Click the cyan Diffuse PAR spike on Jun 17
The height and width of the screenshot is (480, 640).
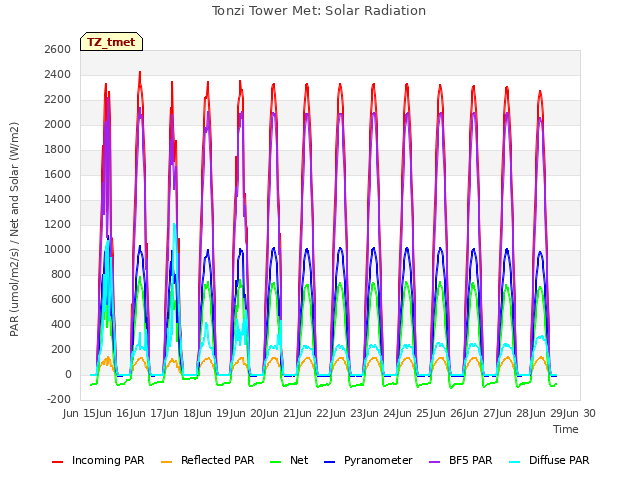(174, 225)
